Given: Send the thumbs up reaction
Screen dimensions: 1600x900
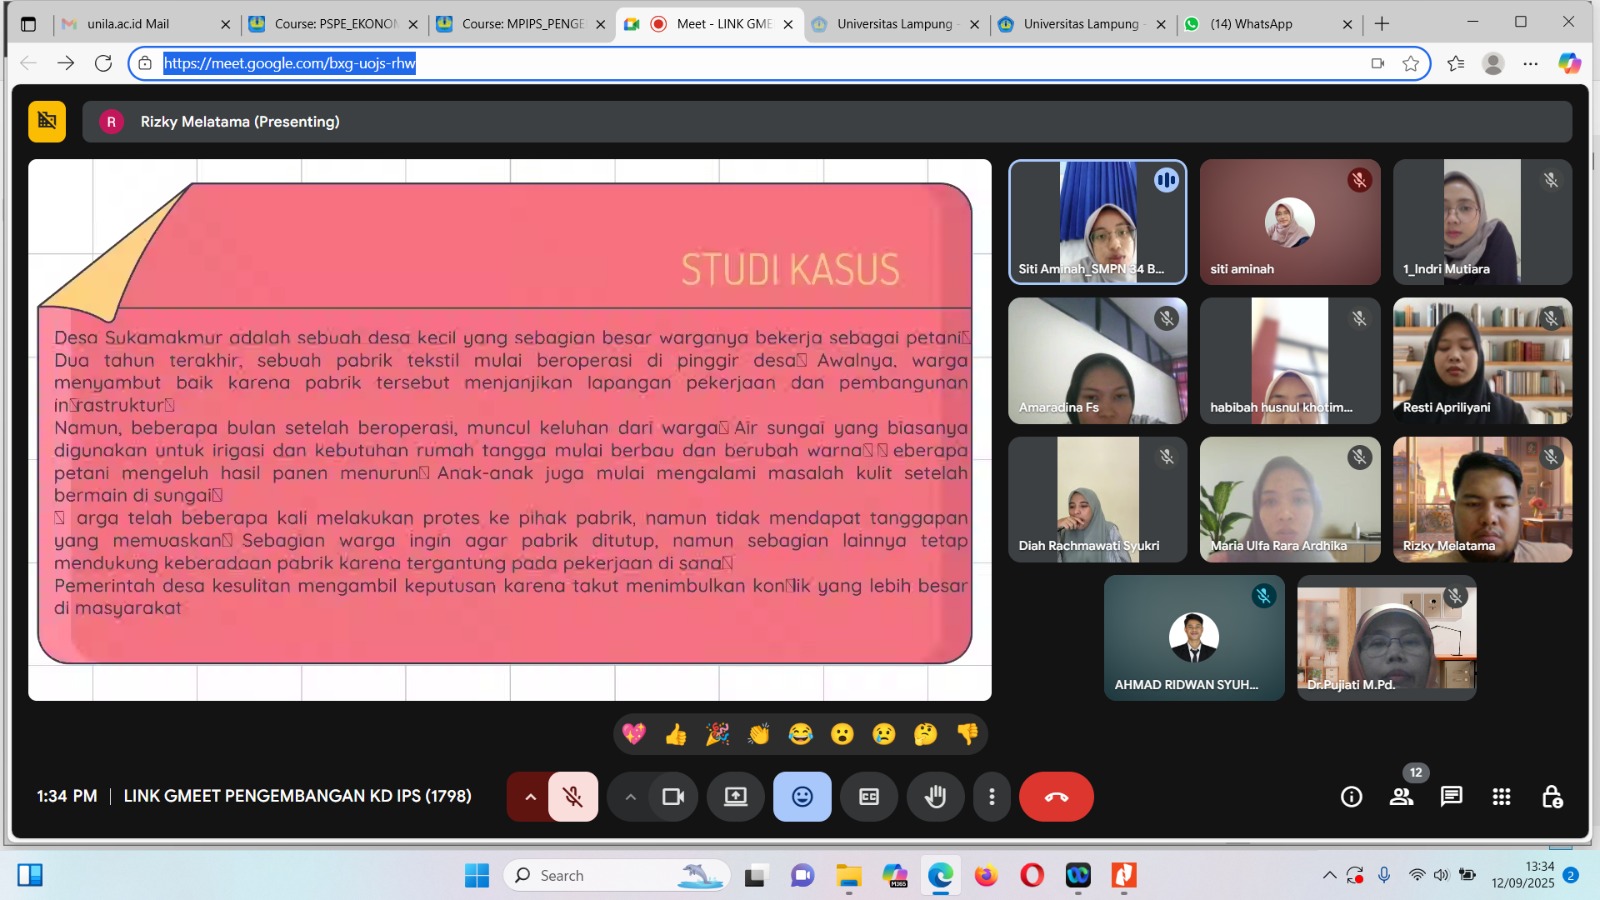Looking at the screenshot, I should [676, 735].
